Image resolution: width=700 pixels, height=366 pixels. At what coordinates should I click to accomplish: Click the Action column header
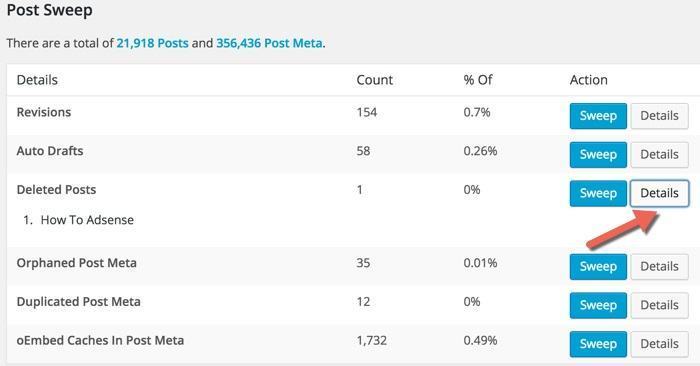click(588, 80)
